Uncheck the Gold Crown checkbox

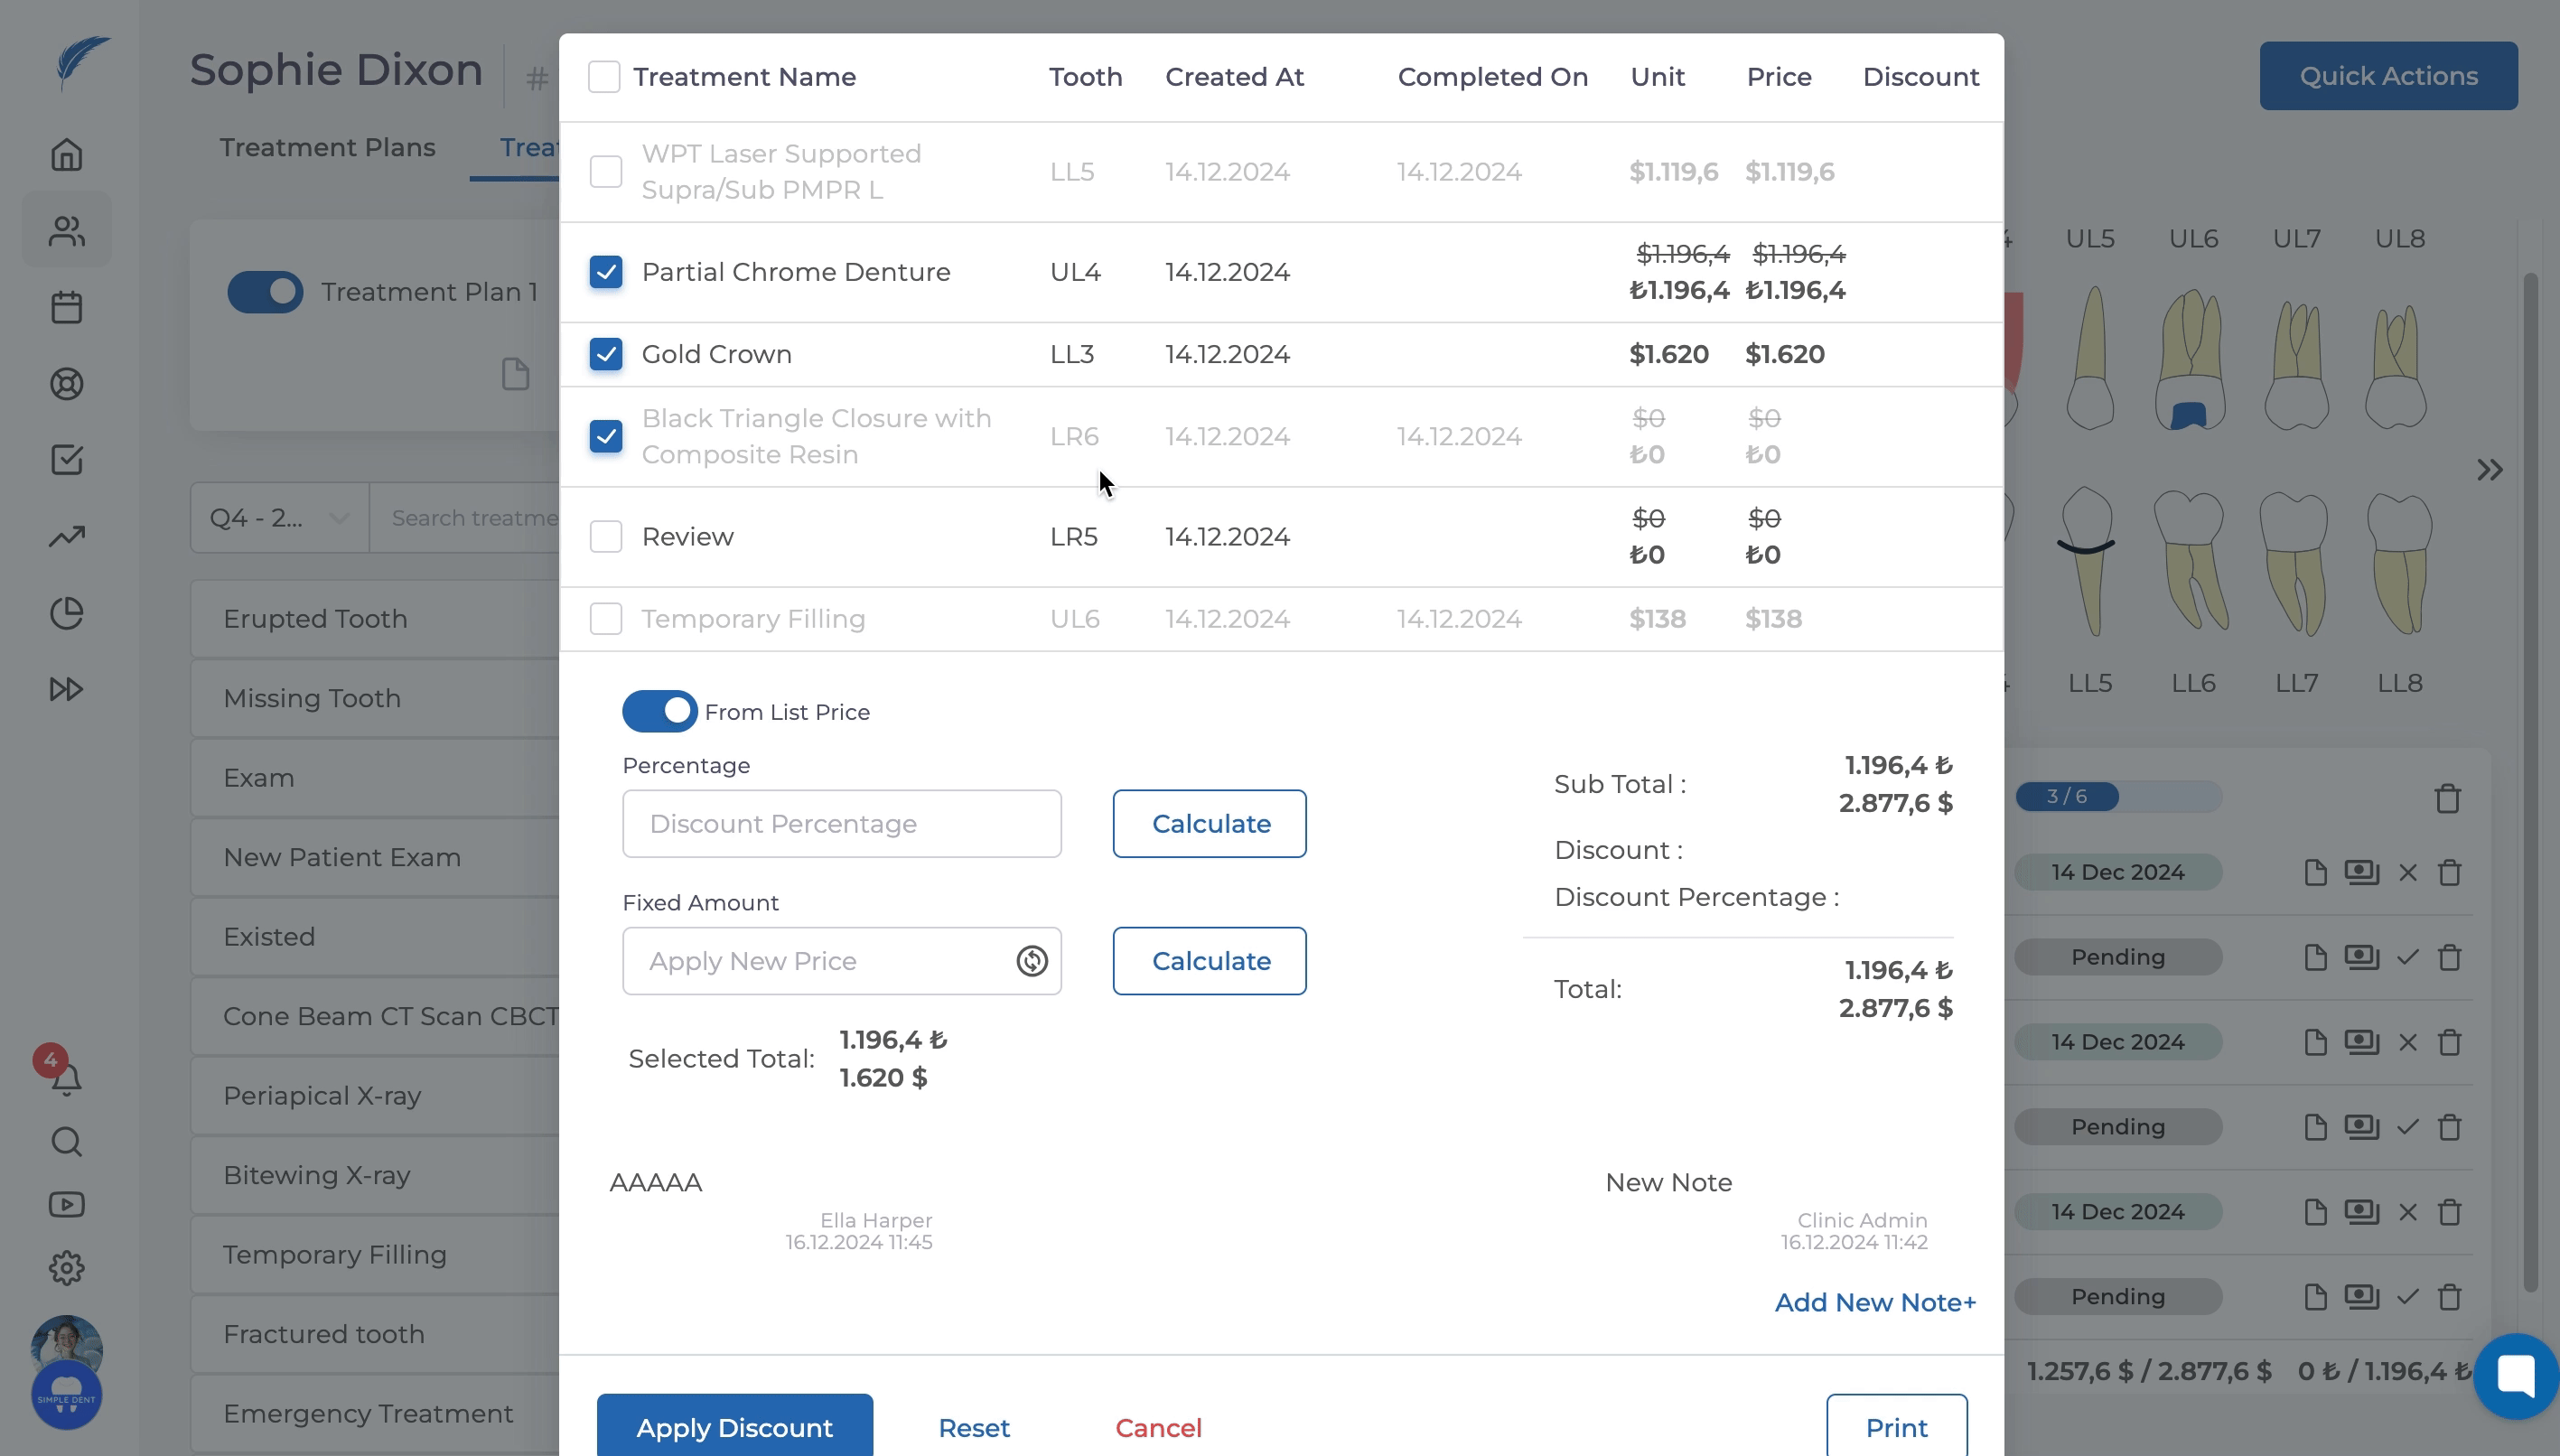[606, 354]
